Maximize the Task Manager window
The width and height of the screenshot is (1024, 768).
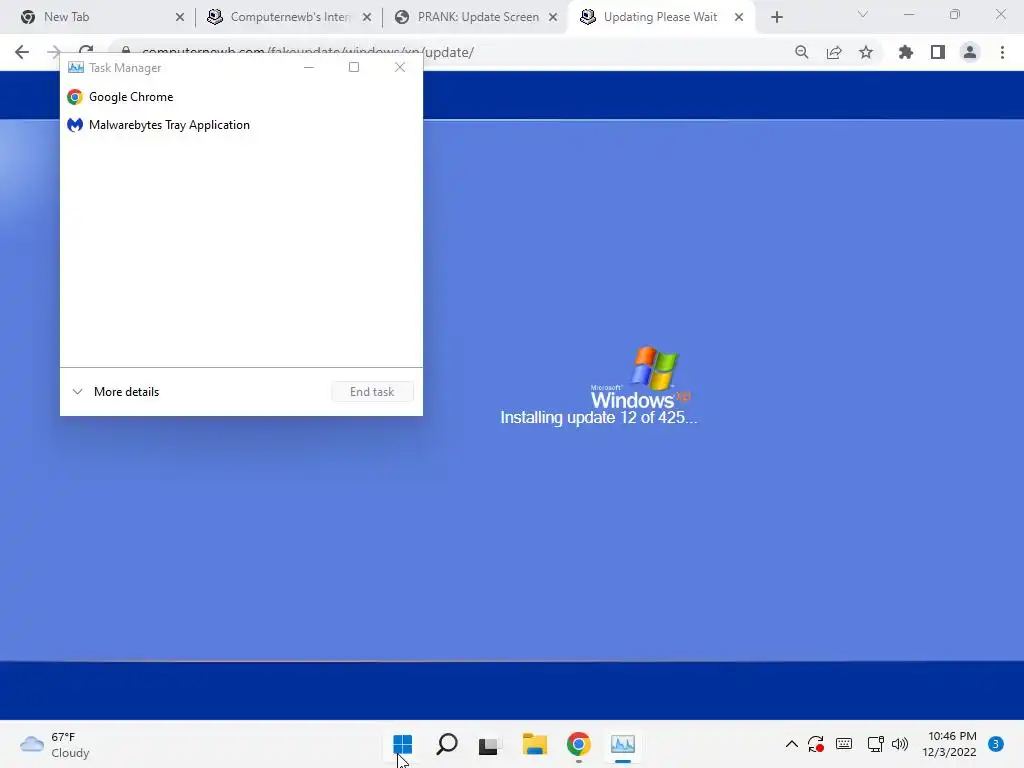354,67
